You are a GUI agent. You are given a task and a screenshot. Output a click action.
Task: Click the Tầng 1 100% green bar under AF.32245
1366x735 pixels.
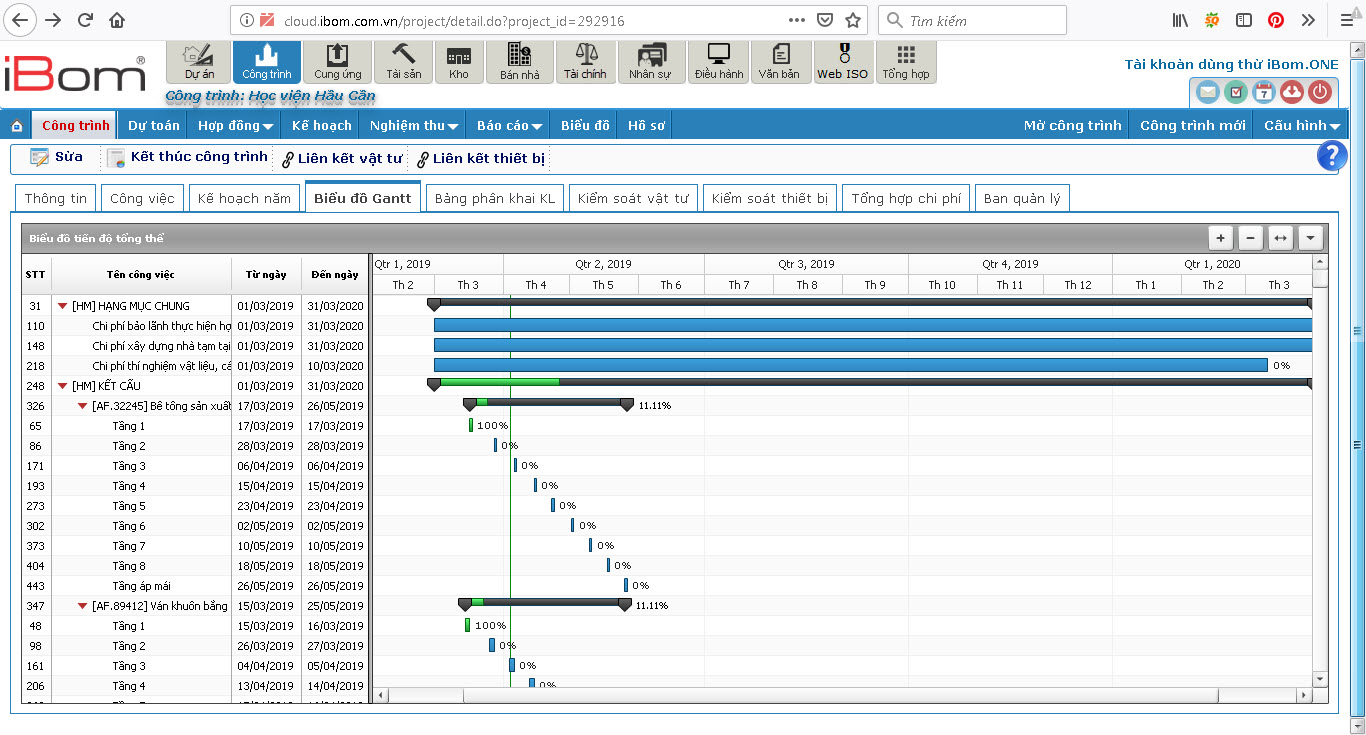[471, 425]
